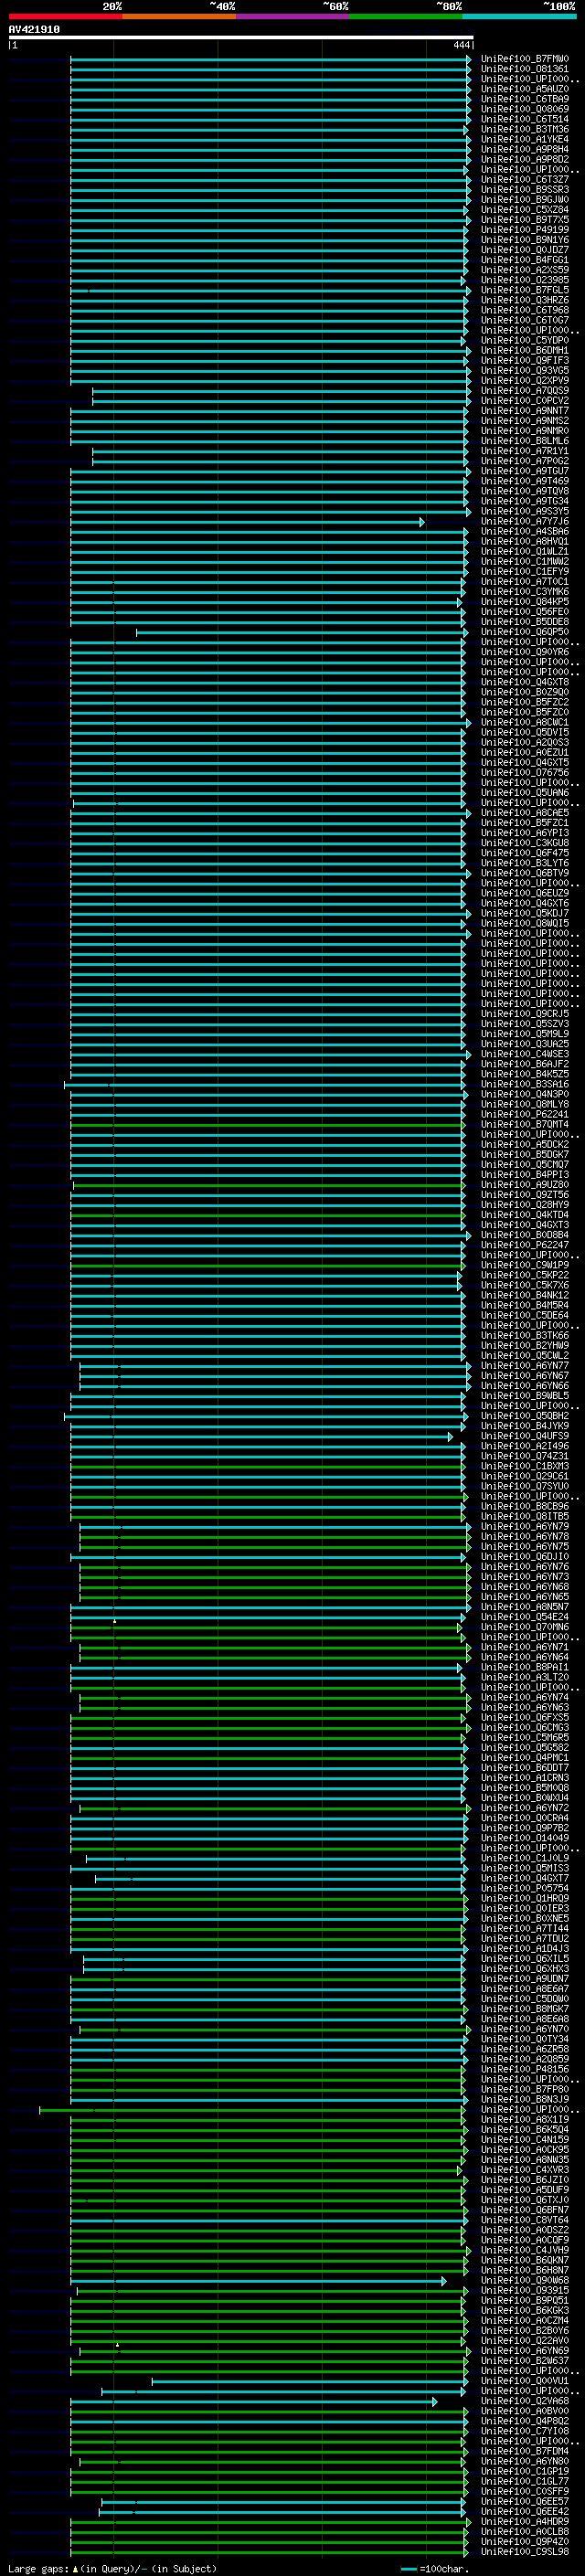Click the purple ~60% identity legend segment

292,16
